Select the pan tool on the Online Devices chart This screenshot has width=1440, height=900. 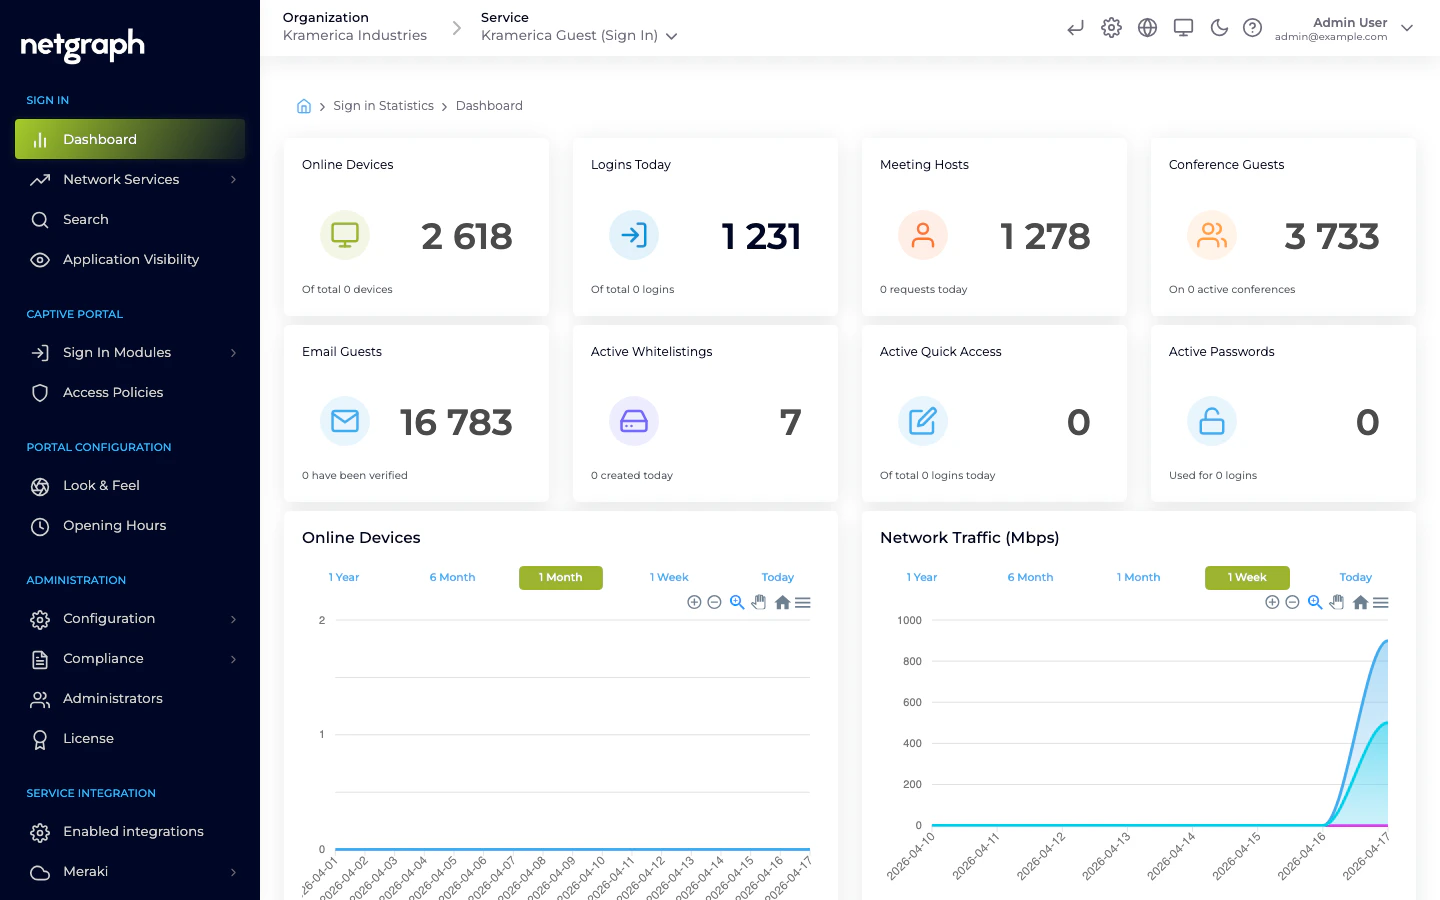coord(759,602)
